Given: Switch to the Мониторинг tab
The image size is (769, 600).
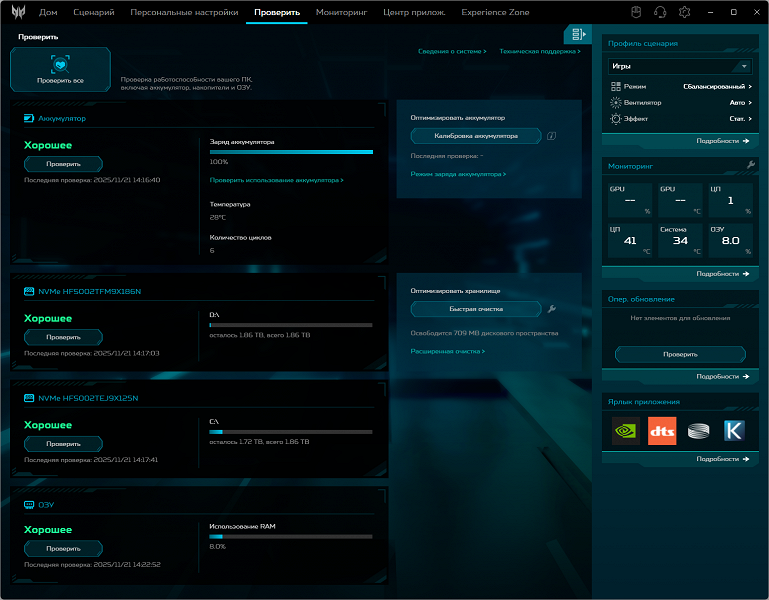Looking at the screenshot, I should point(341,12).
